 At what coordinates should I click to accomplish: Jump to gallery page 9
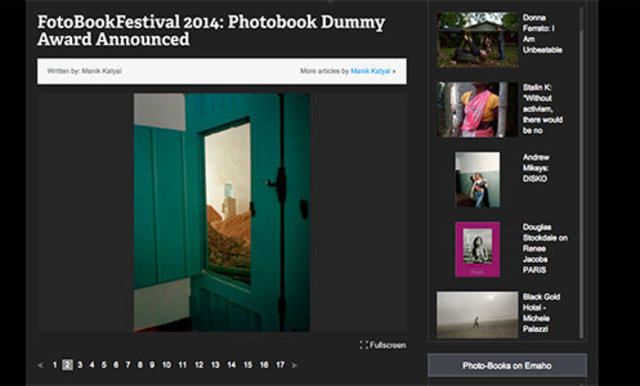(152, 365)
